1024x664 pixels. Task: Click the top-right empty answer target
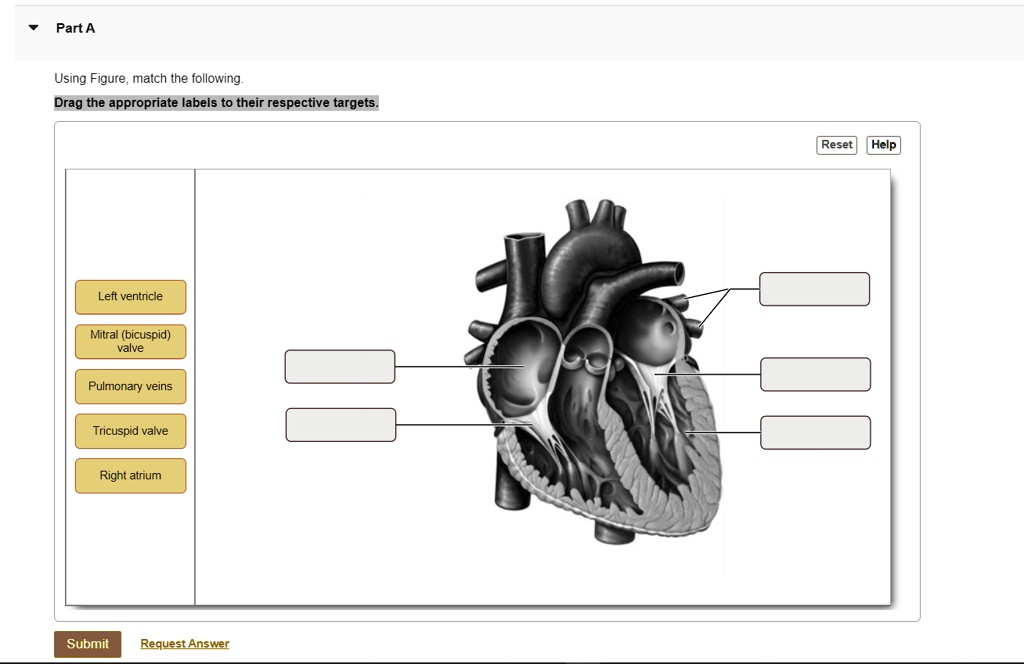pos(814,288)
